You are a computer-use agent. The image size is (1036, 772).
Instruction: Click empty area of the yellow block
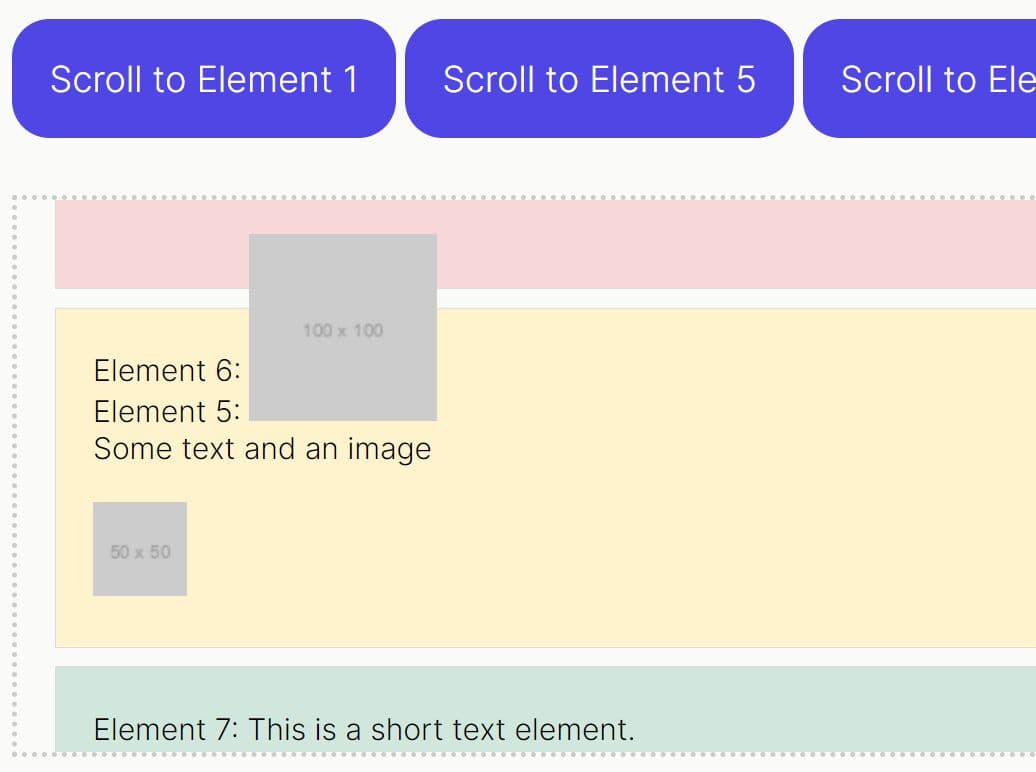point(700,500)
